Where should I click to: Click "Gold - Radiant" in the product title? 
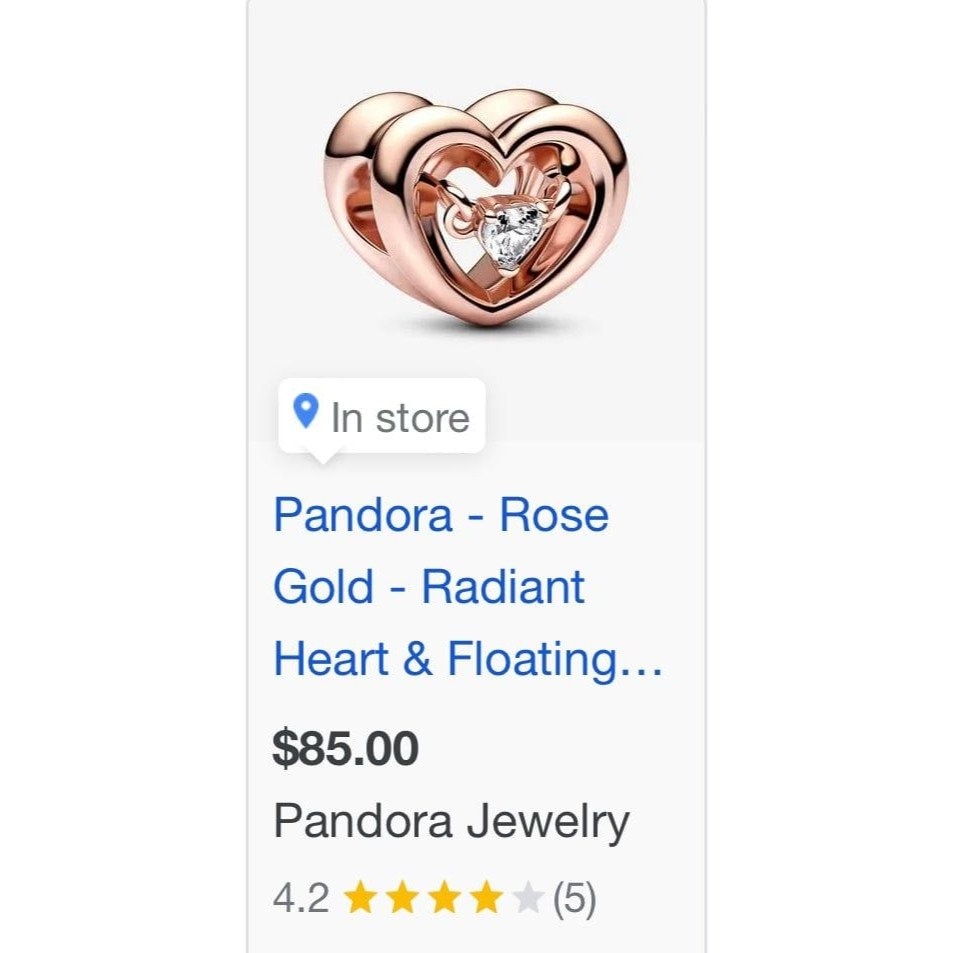coord(429,586)
